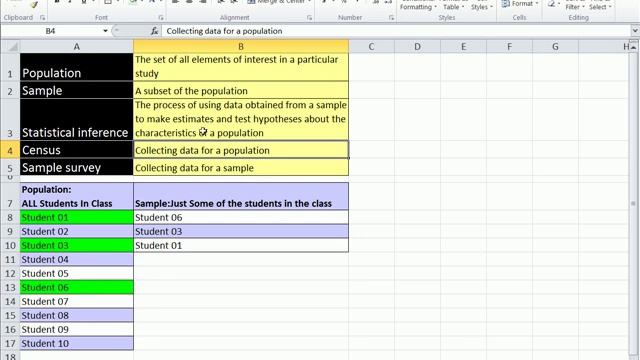Open the Name Box dropdown arrow
This screenshot has height=360, width=640.
tap(105, 31)
